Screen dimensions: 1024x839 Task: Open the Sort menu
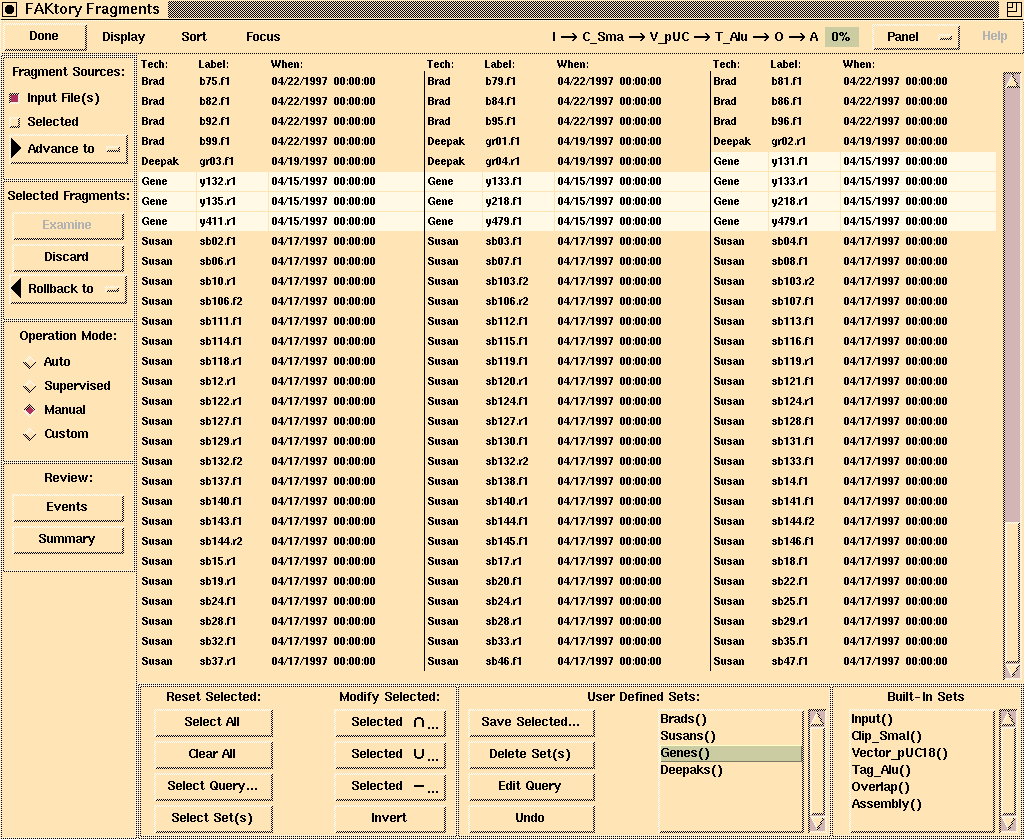(x=194, y=37)
